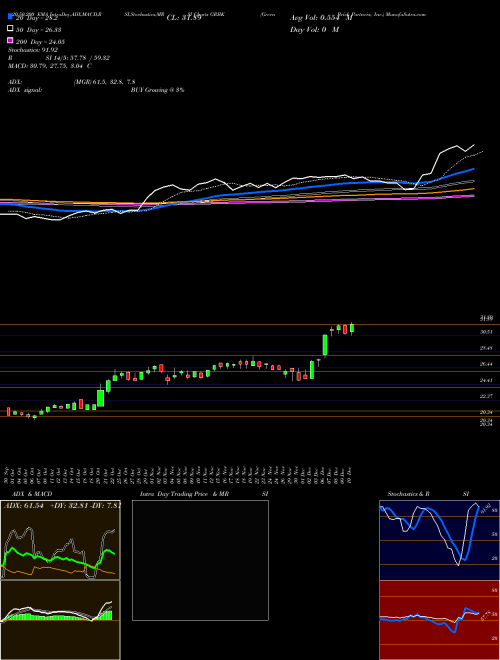Viewport: 500px width, 660px height.
Task: Click the 'BUY Growing @ 3%' signal text
Action: (x=157, y=90)
